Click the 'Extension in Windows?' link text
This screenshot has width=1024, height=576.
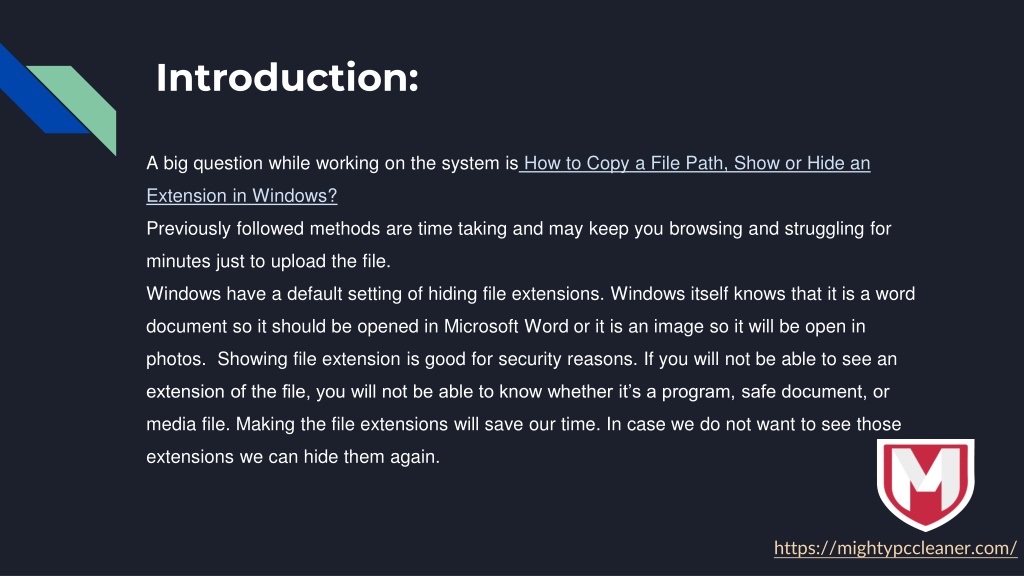(242, 195)
